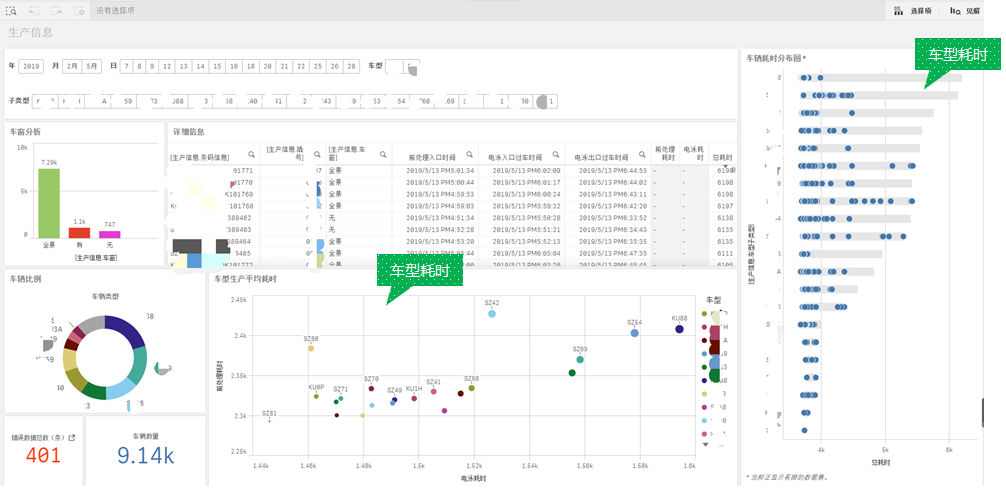The height and width of the screenshot is (504, 1006).
Task: Open the smart search tool in the selection bar
Action: (12, 11)
